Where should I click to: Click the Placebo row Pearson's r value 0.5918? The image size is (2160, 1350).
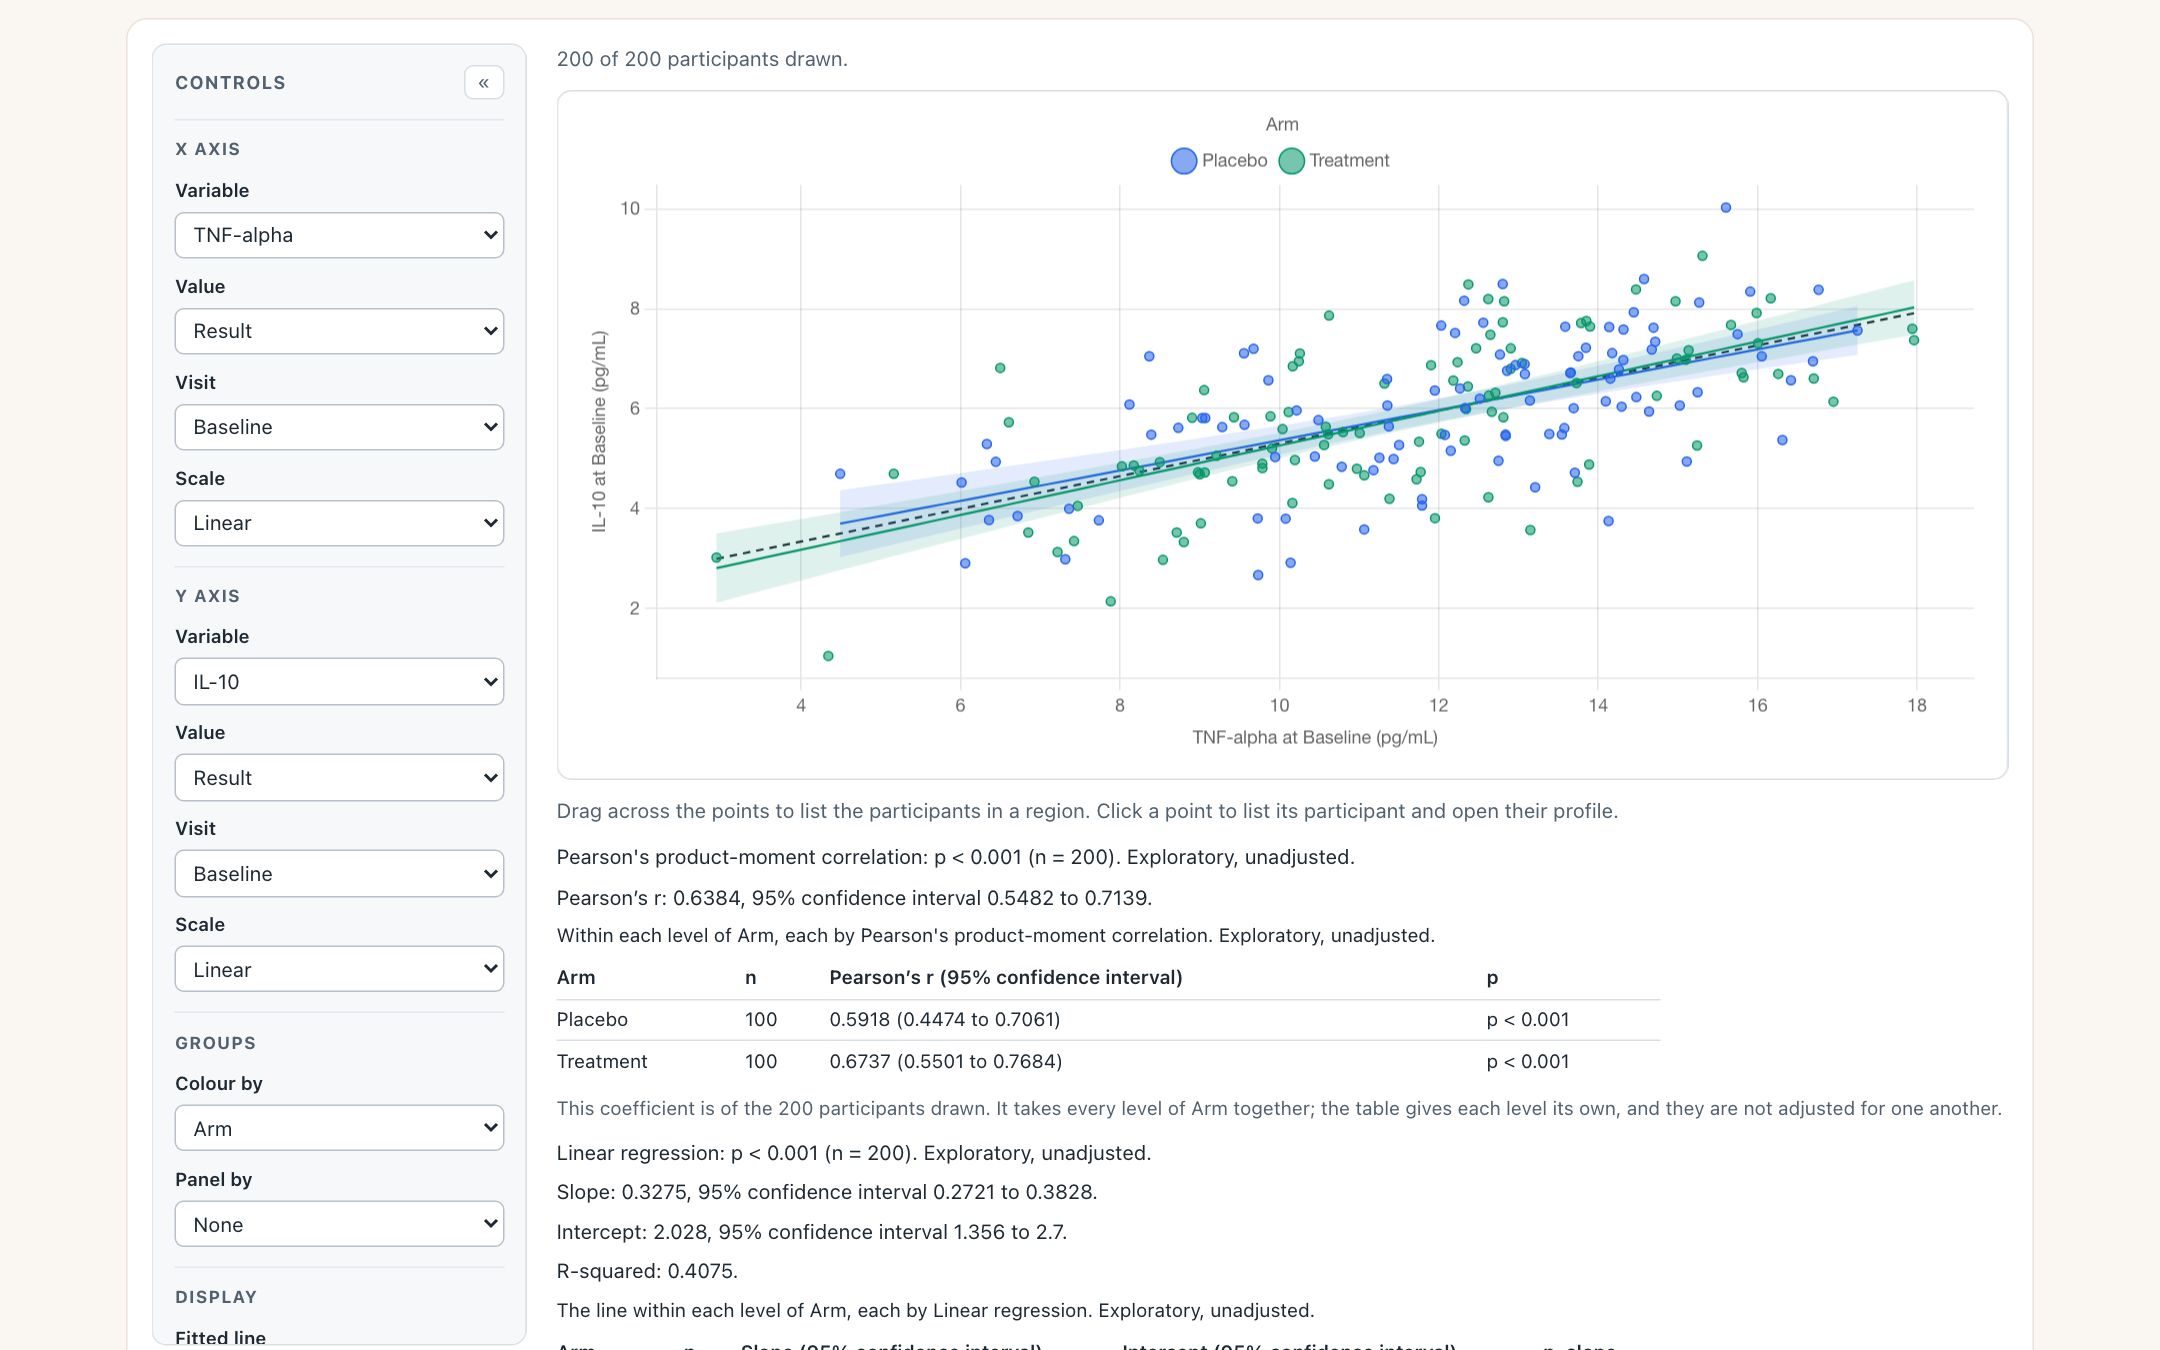pyautogui.click(x=944, y=1019)
